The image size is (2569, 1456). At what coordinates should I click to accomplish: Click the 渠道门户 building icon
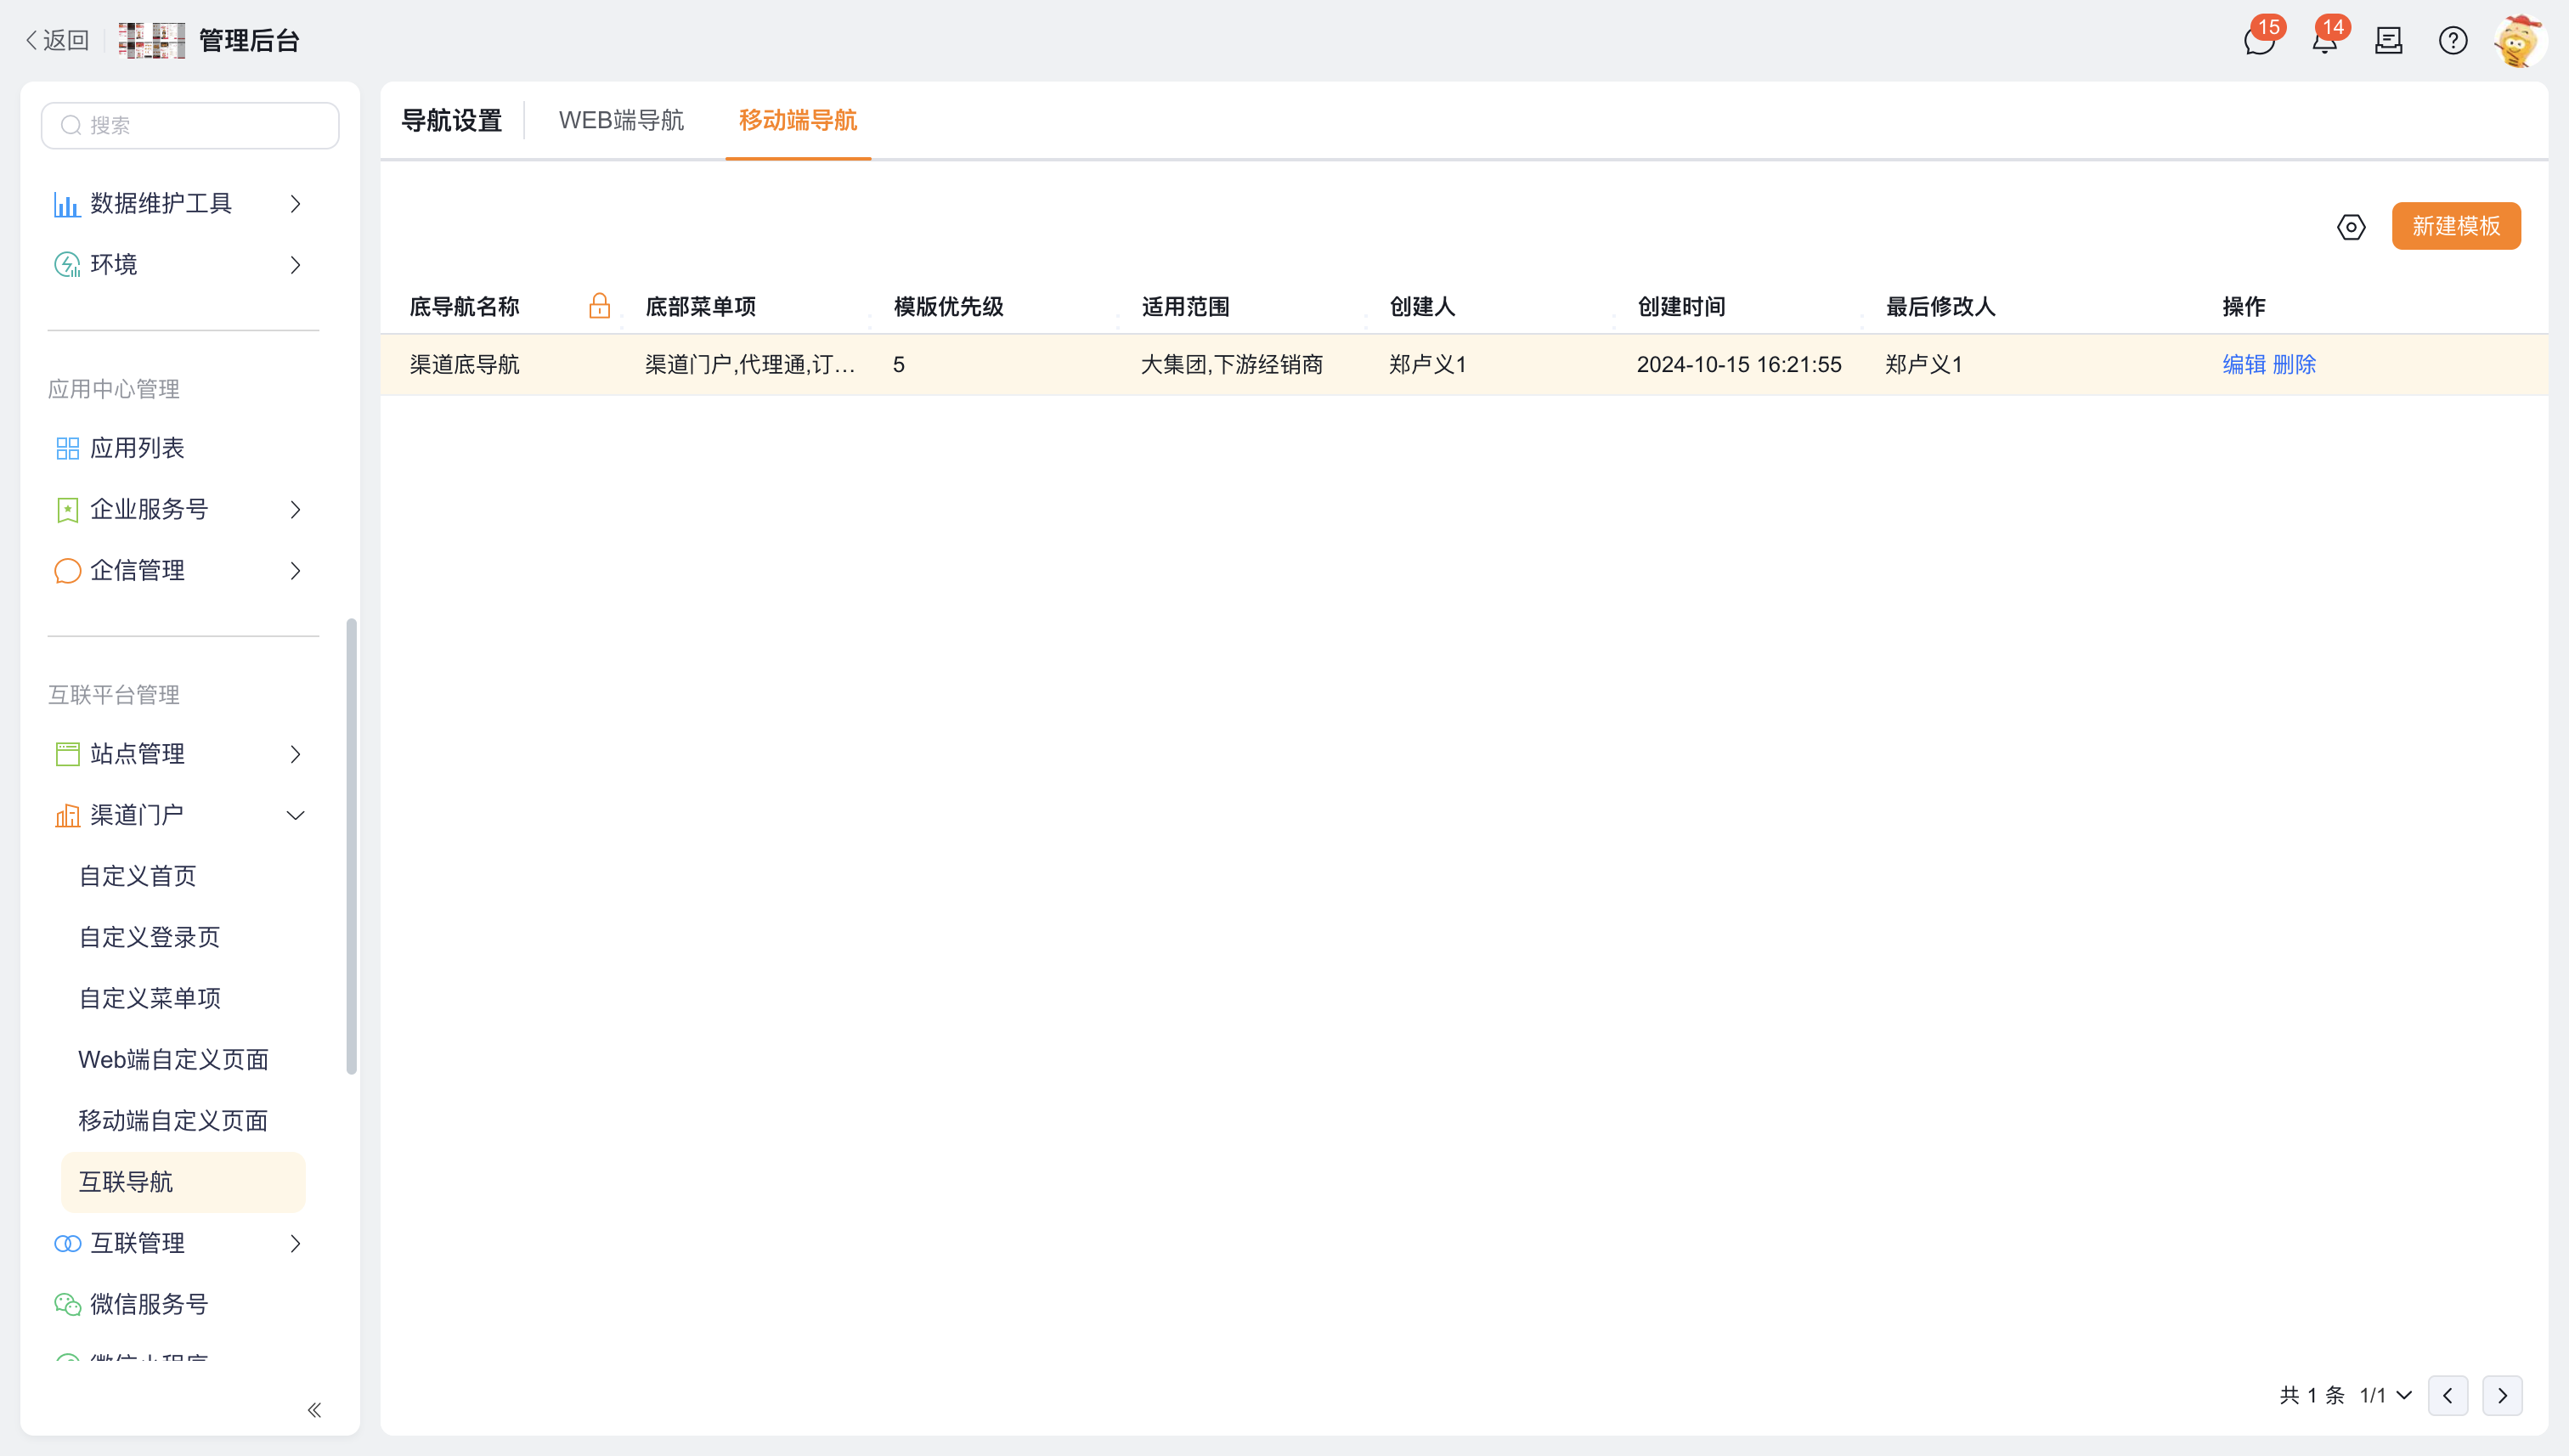[67, 816]
